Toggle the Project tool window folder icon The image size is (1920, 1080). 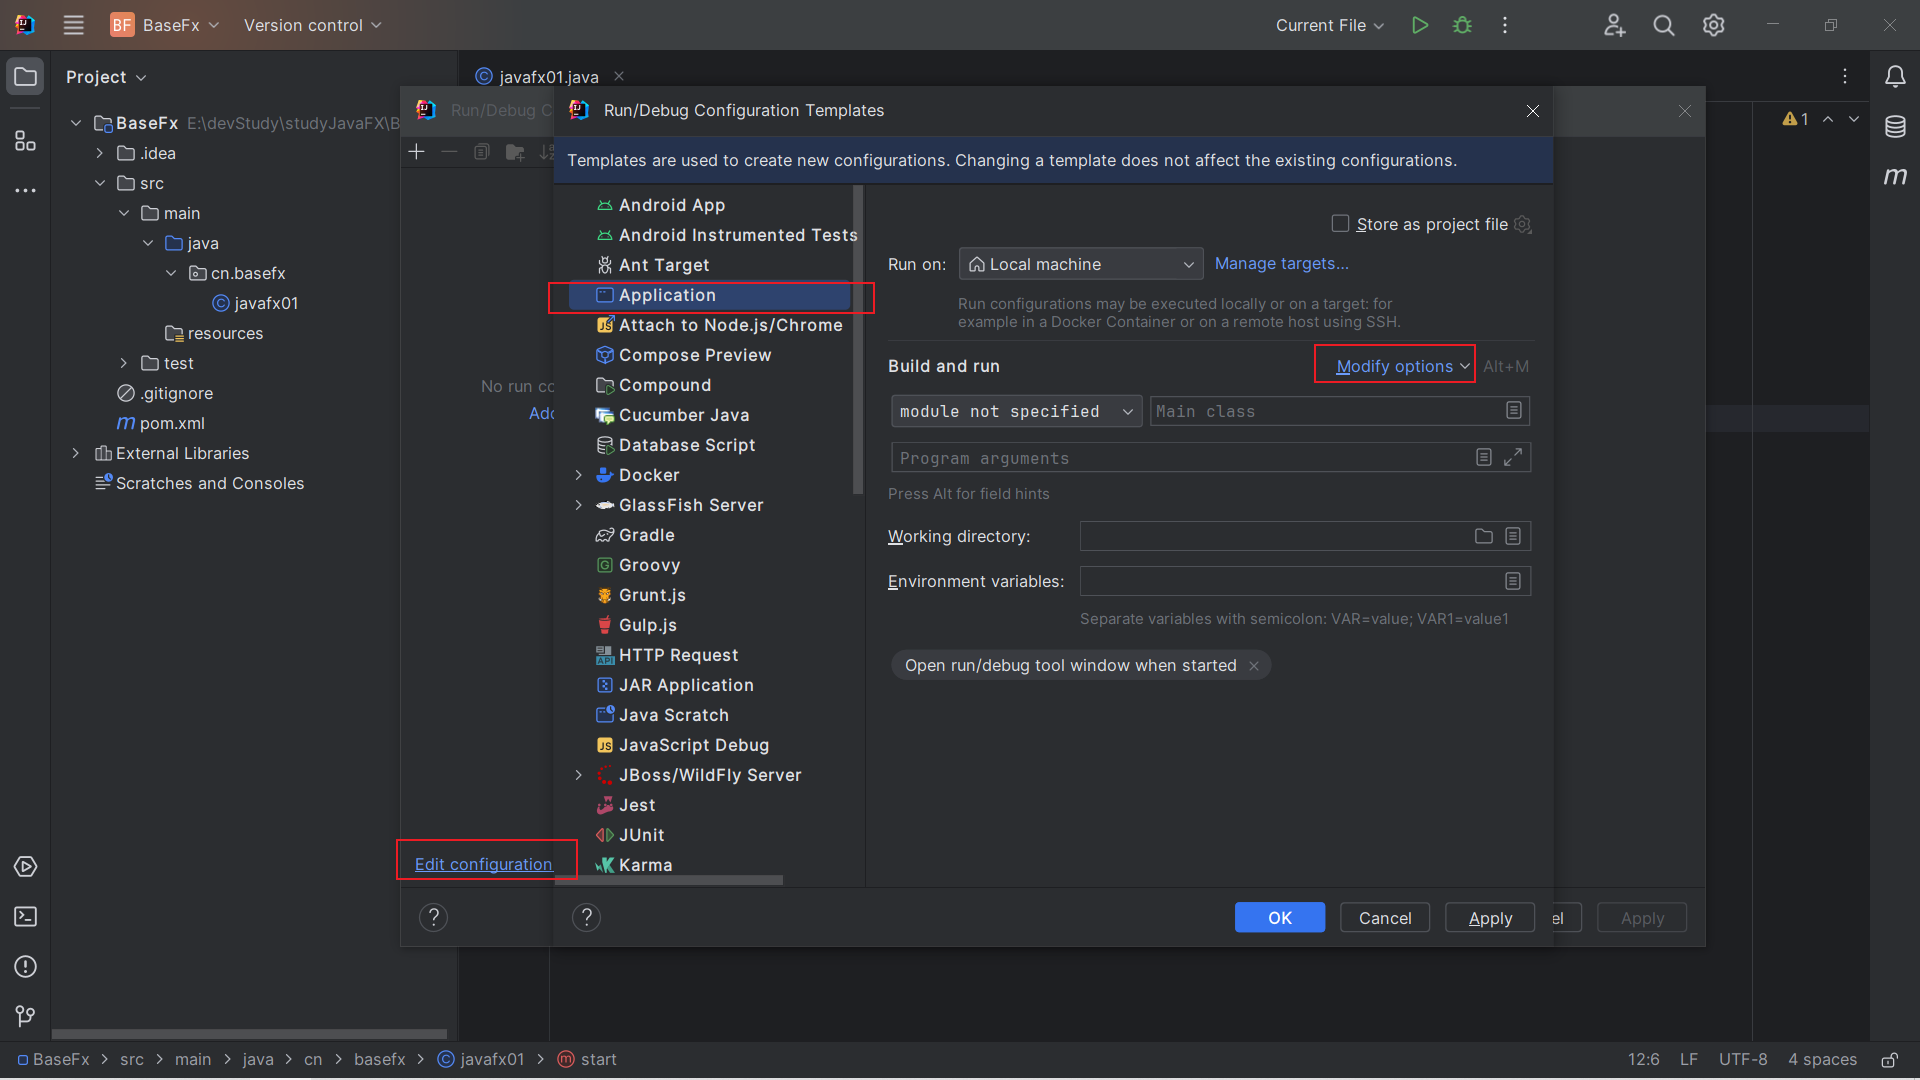(x=26, y=77)
